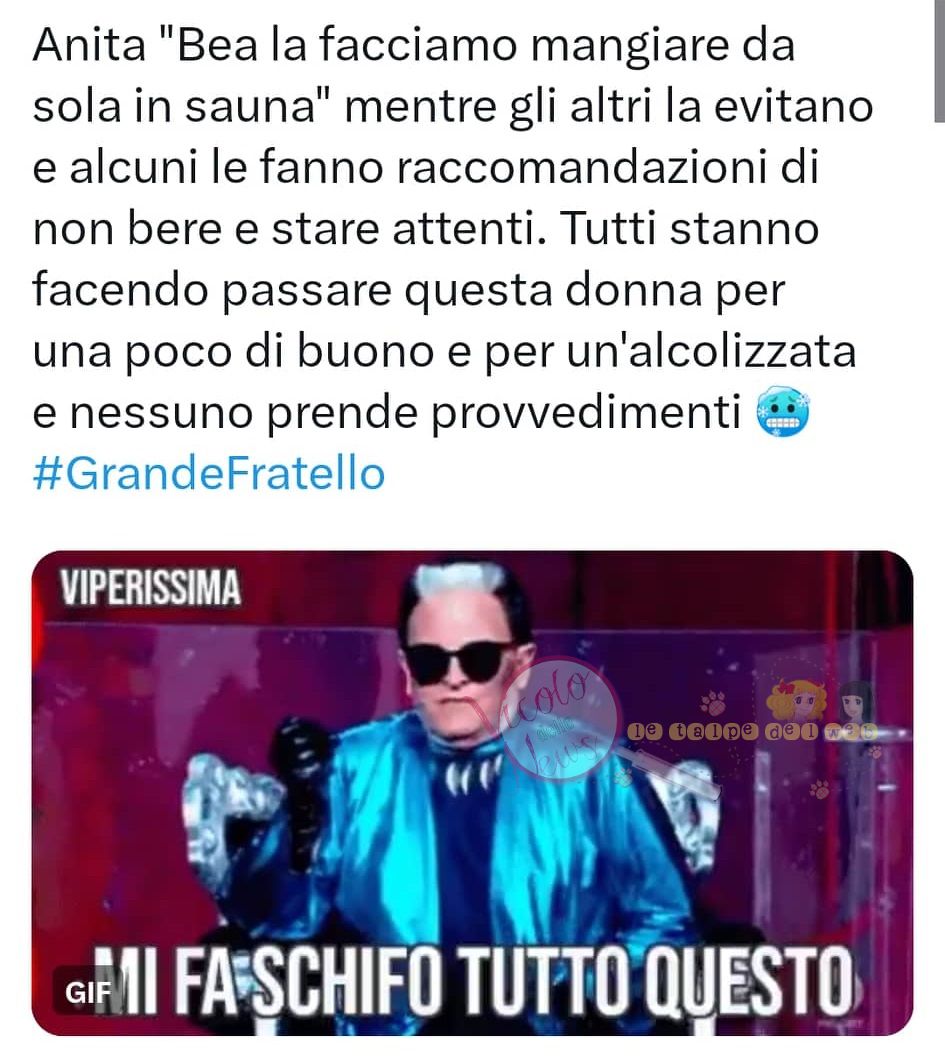This screenshot has width=945, height=1058.
Task: Click the le talpe del web watermark text
Action: pyautogui.click(x=752, y=731)
